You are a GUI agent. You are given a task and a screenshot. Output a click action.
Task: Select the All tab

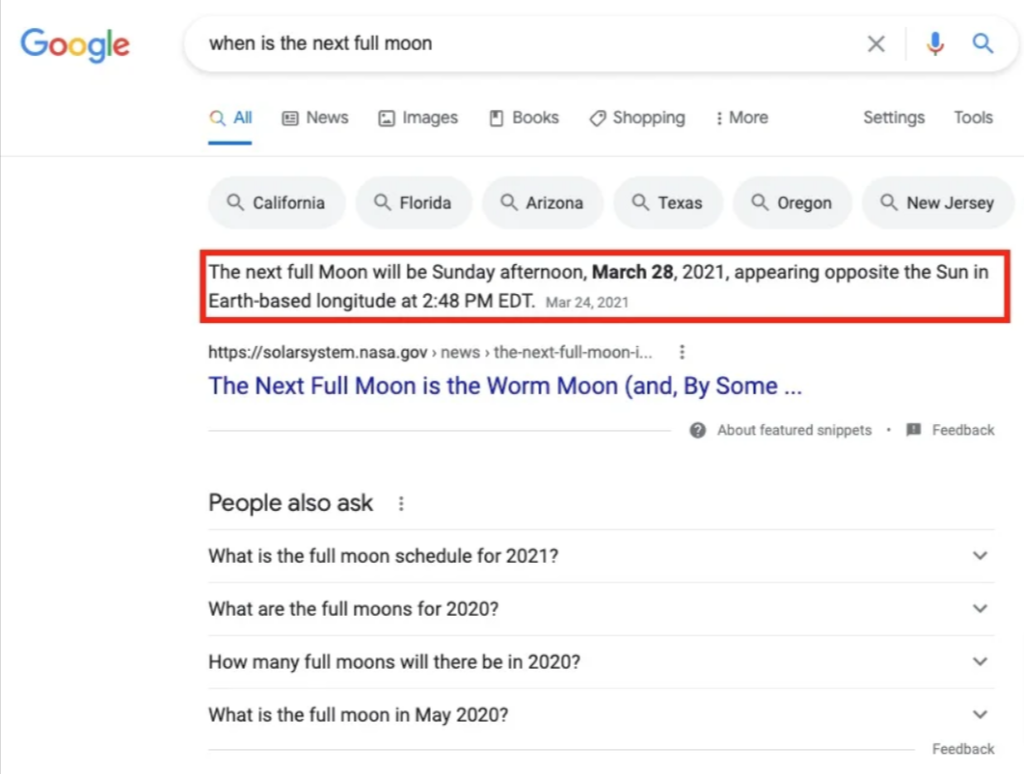coord(231,118)
